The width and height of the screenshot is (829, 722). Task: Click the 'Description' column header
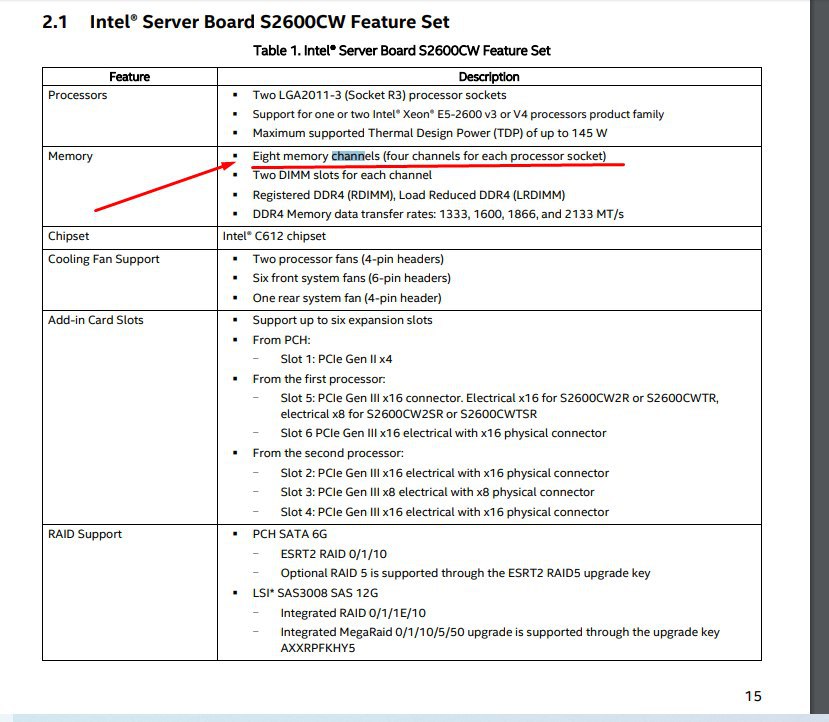(489, 77)
